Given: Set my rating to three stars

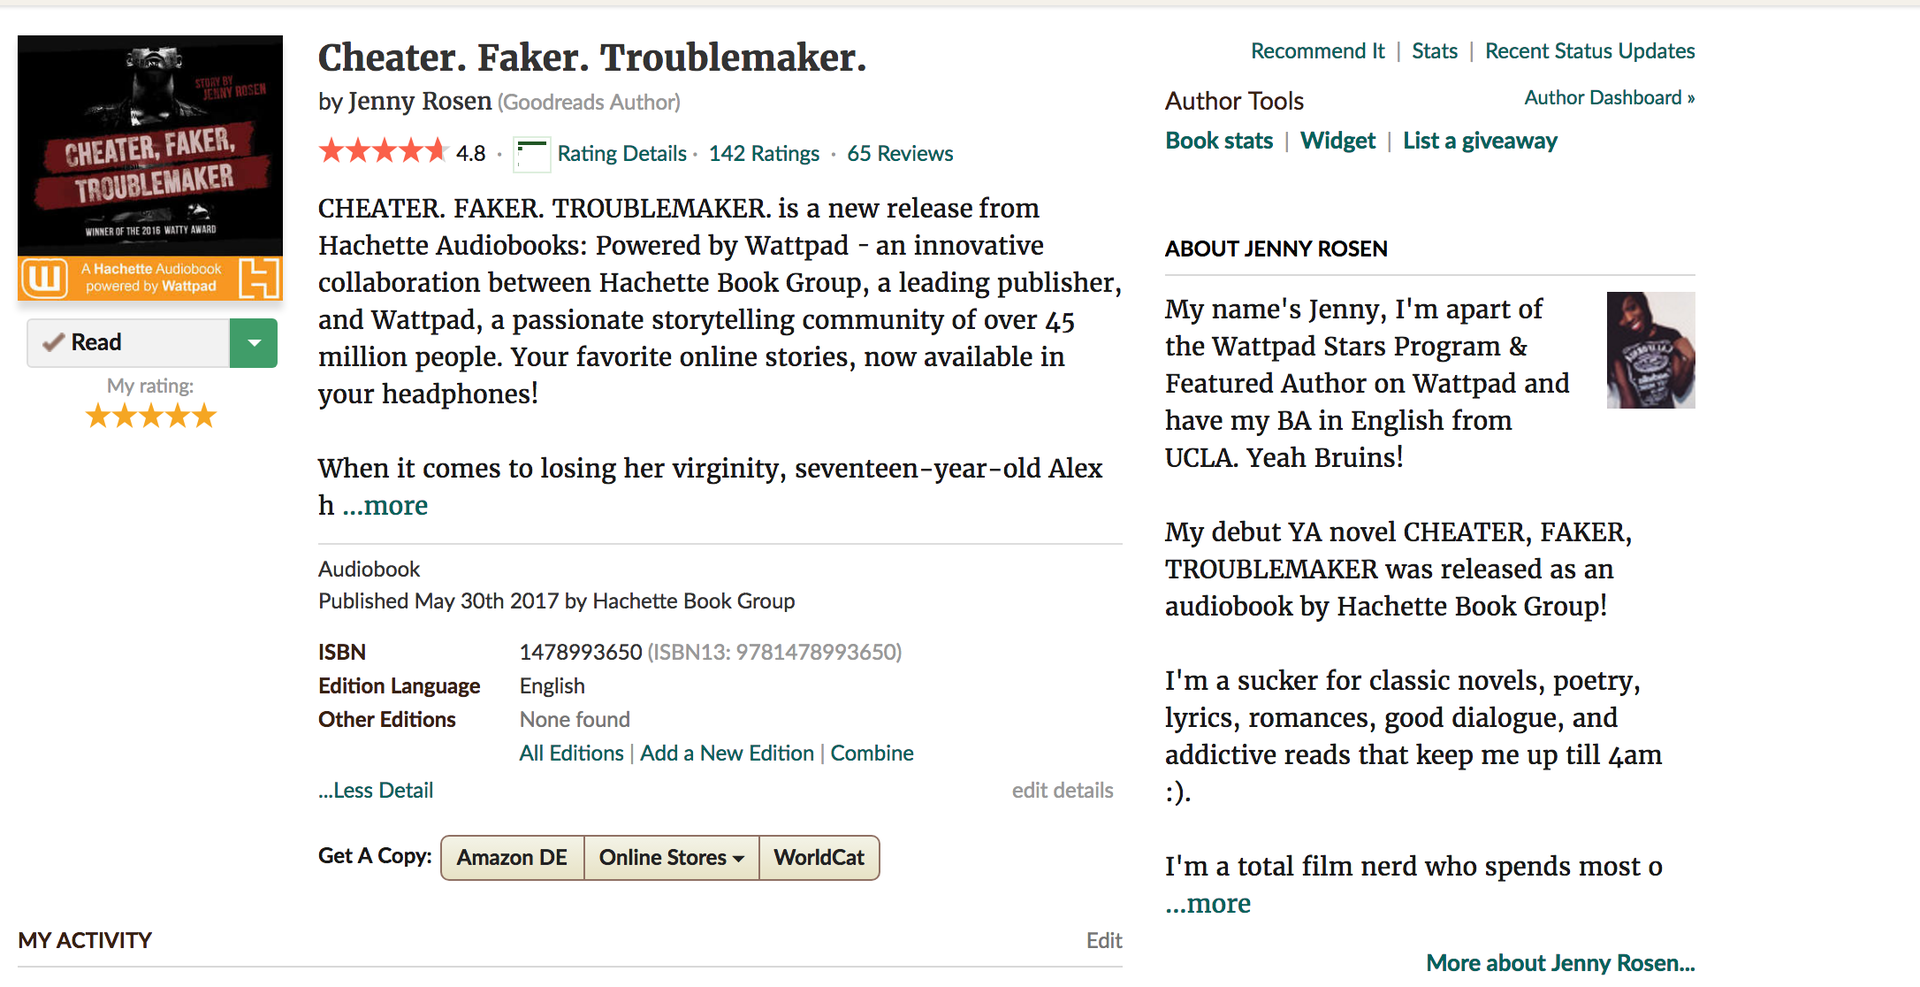Looking at the screenshot, I should (x=151, y=416).
